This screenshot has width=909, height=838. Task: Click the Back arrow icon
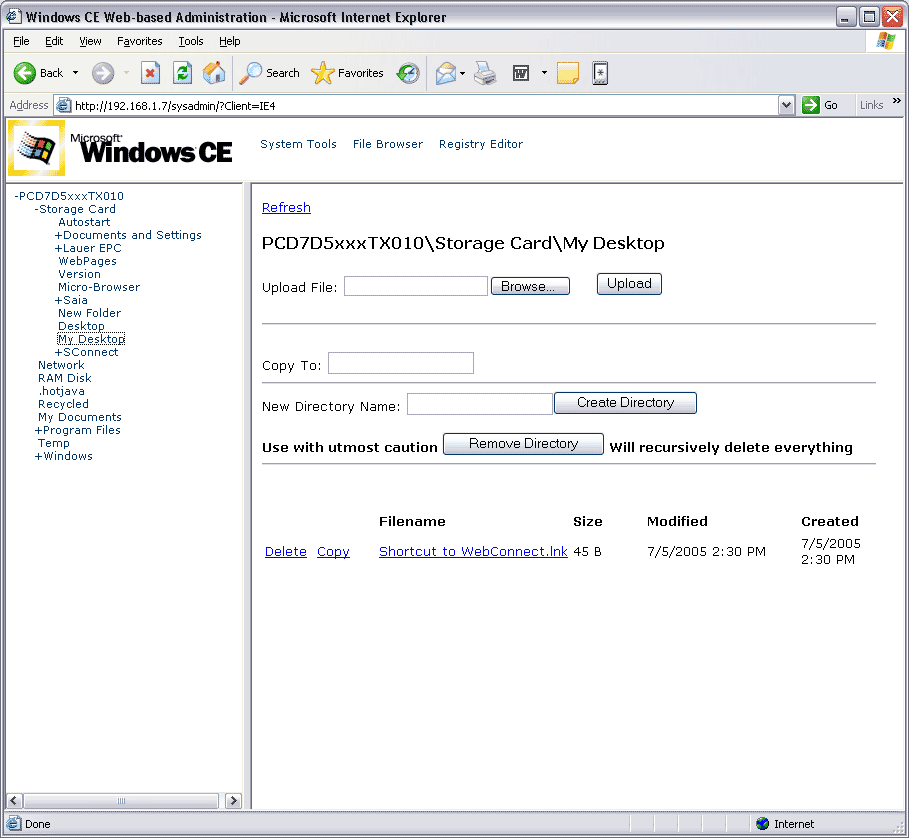(x=24, y=73)
